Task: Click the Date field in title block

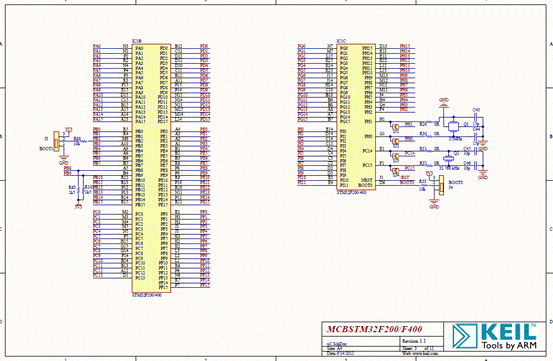Action: (x=340, y=353)
